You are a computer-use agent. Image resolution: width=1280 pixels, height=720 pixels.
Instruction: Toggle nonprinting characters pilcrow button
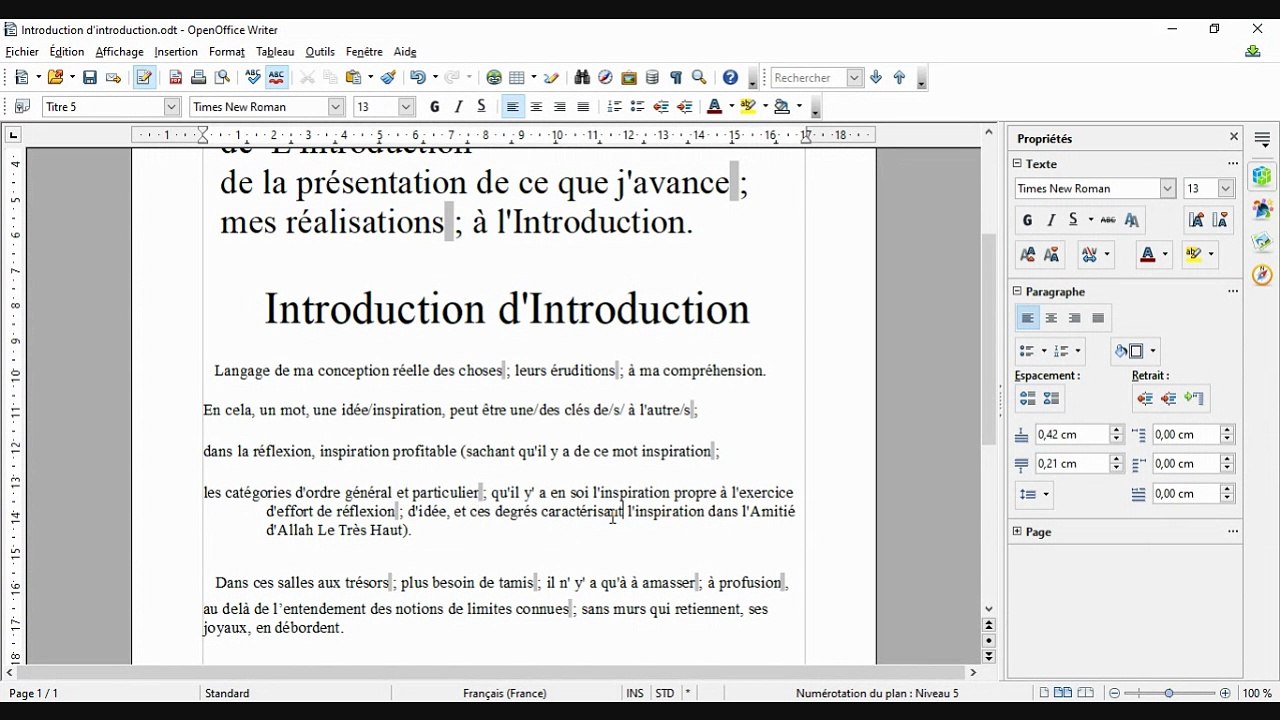(x=675, y=77)
